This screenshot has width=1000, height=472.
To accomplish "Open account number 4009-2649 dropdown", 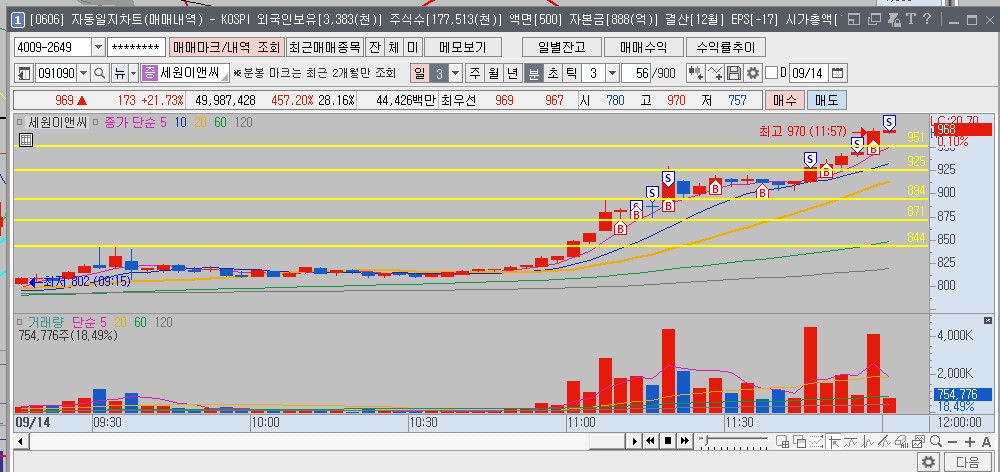I will coord(98,47).
